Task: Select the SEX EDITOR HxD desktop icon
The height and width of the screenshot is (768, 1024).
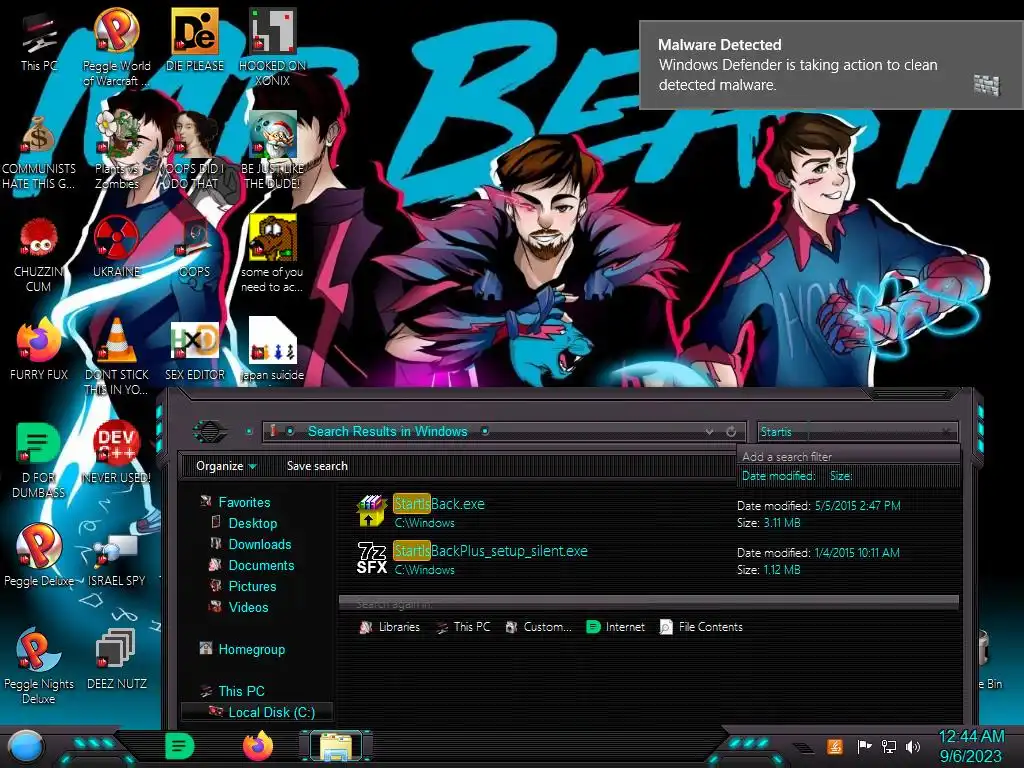Action: 195,351
